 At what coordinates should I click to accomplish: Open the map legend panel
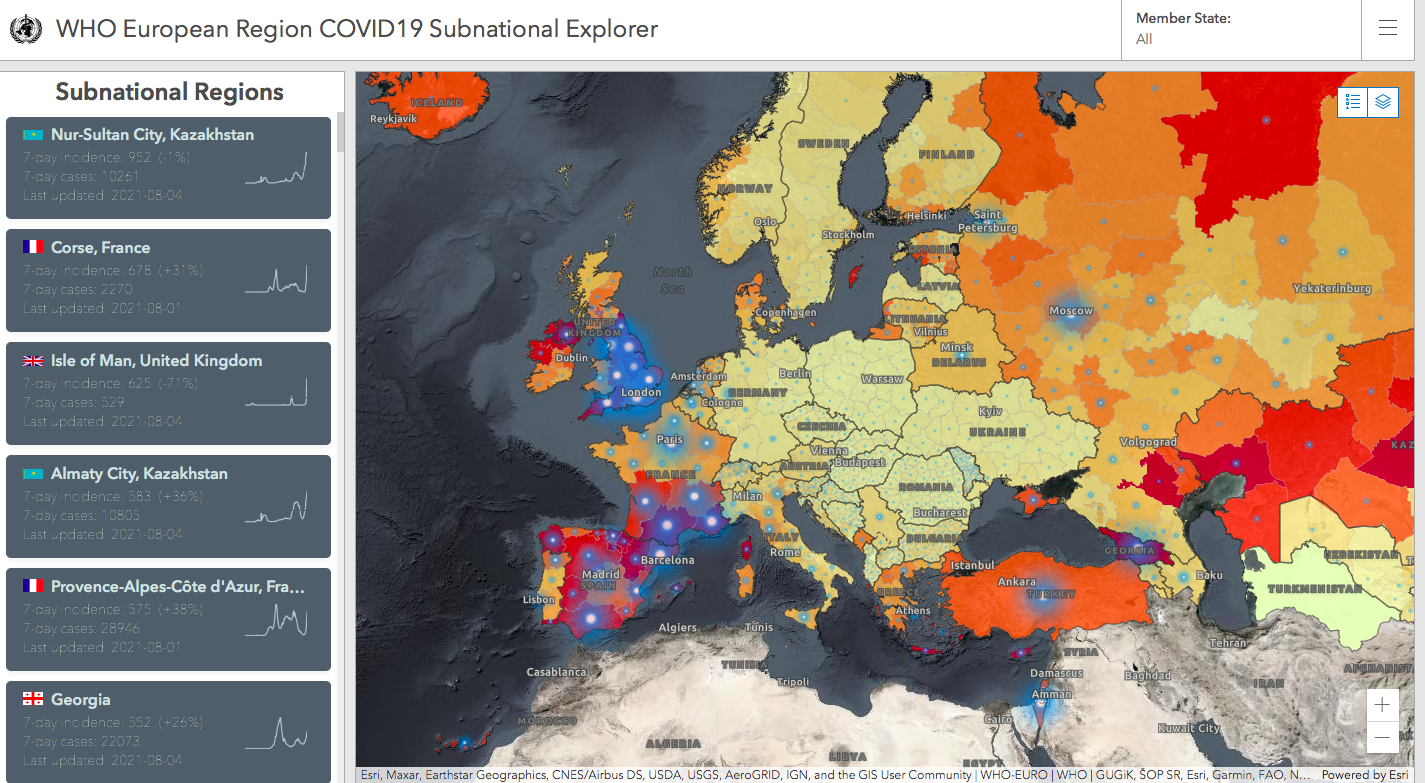tap(1353, 102)
